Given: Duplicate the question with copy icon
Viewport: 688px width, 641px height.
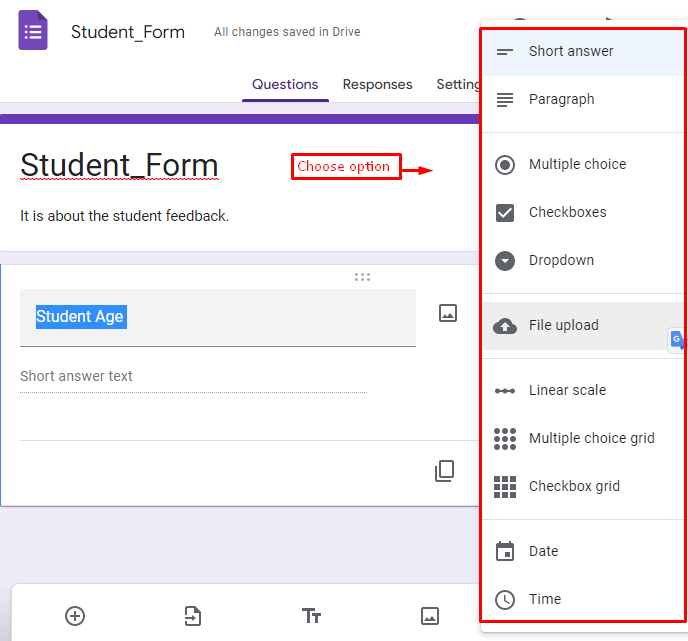Looking at the screenshot, I should (444, 471).
